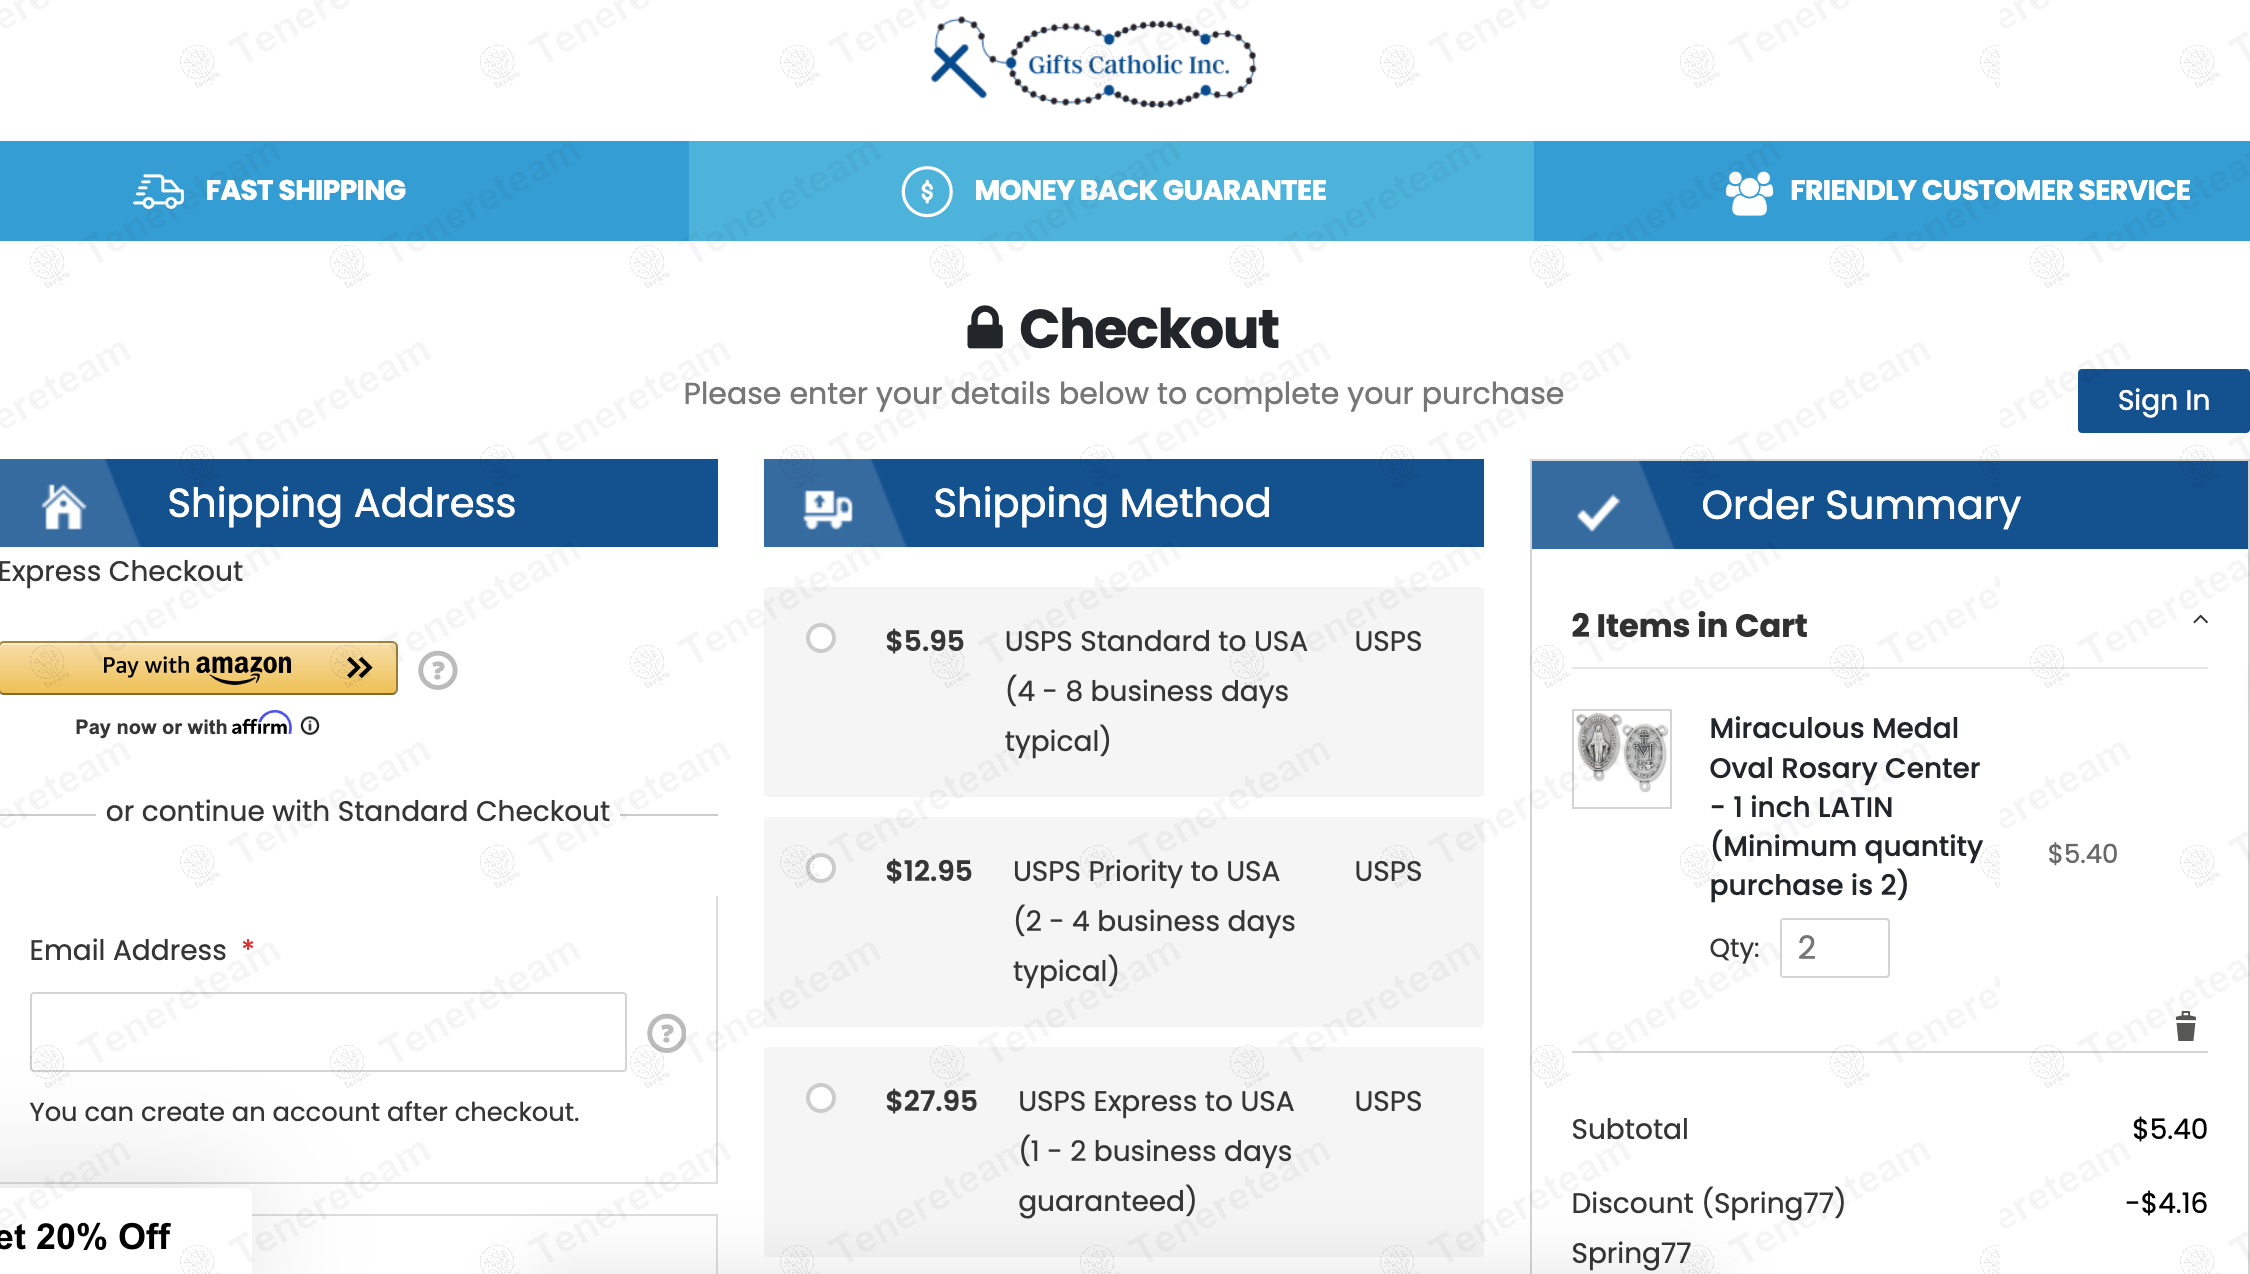Click the fast shipping truck icon
The height and width of the screenshot is (1274, 2250).
(x=158, y=191)
